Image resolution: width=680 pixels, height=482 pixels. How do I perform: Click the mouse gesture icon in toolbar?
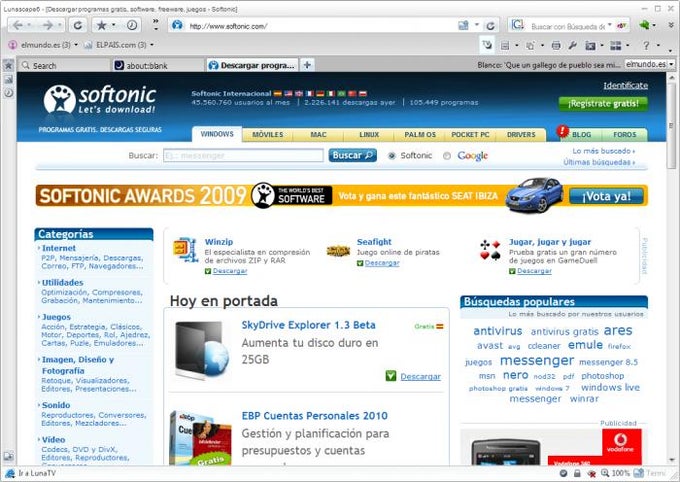click(x=487, y=45)
